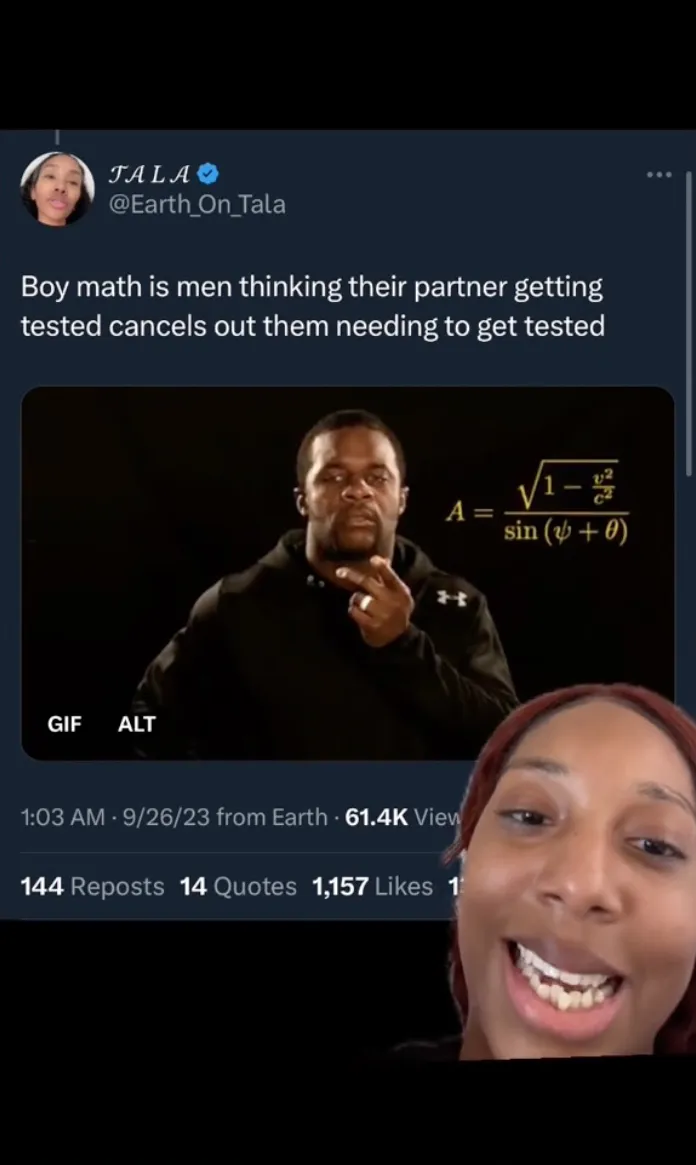Click the 1:03 AM timestamp
Screen dimensions: 696x1165
(x=63, y=817)
